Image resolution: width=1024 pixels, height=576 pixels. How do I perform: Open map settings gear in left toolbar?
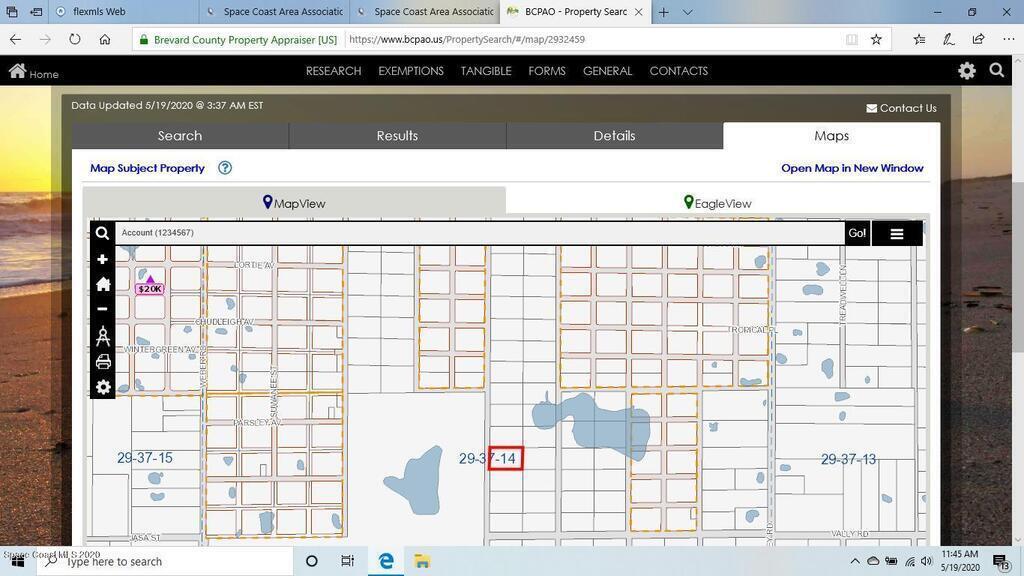[x=102, y=387]
